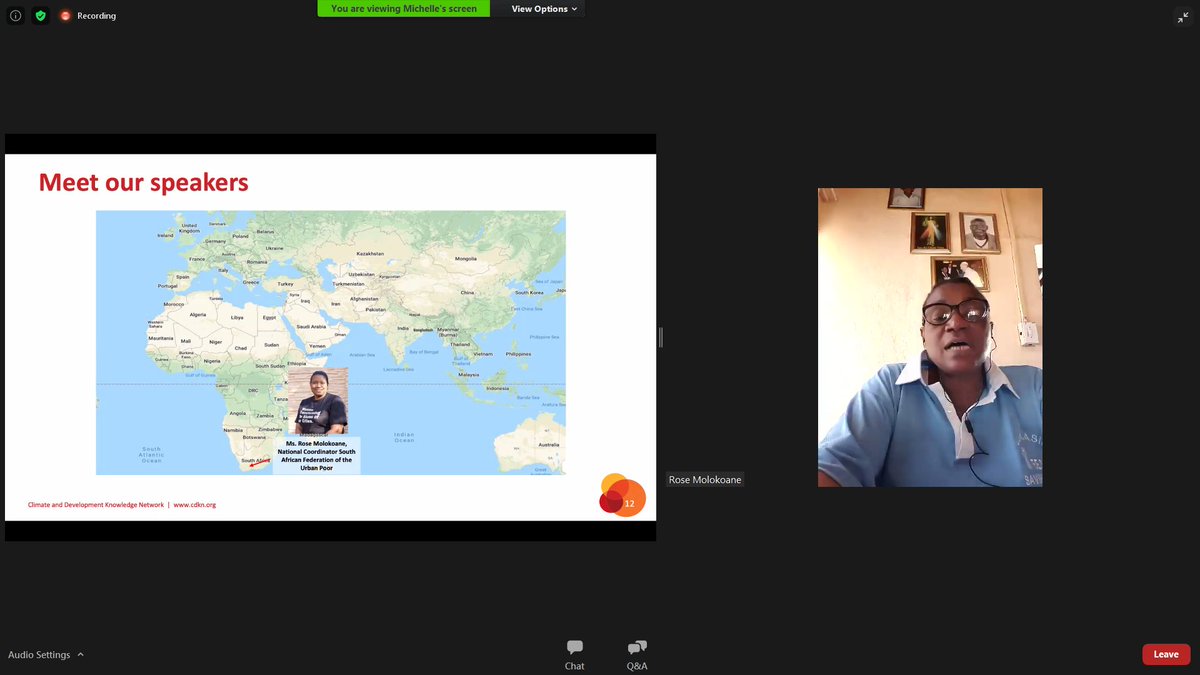Click the Philippines label on the map
Image resolution: width=1200 pixels, height=675 pixels.
tap(518, 354)
